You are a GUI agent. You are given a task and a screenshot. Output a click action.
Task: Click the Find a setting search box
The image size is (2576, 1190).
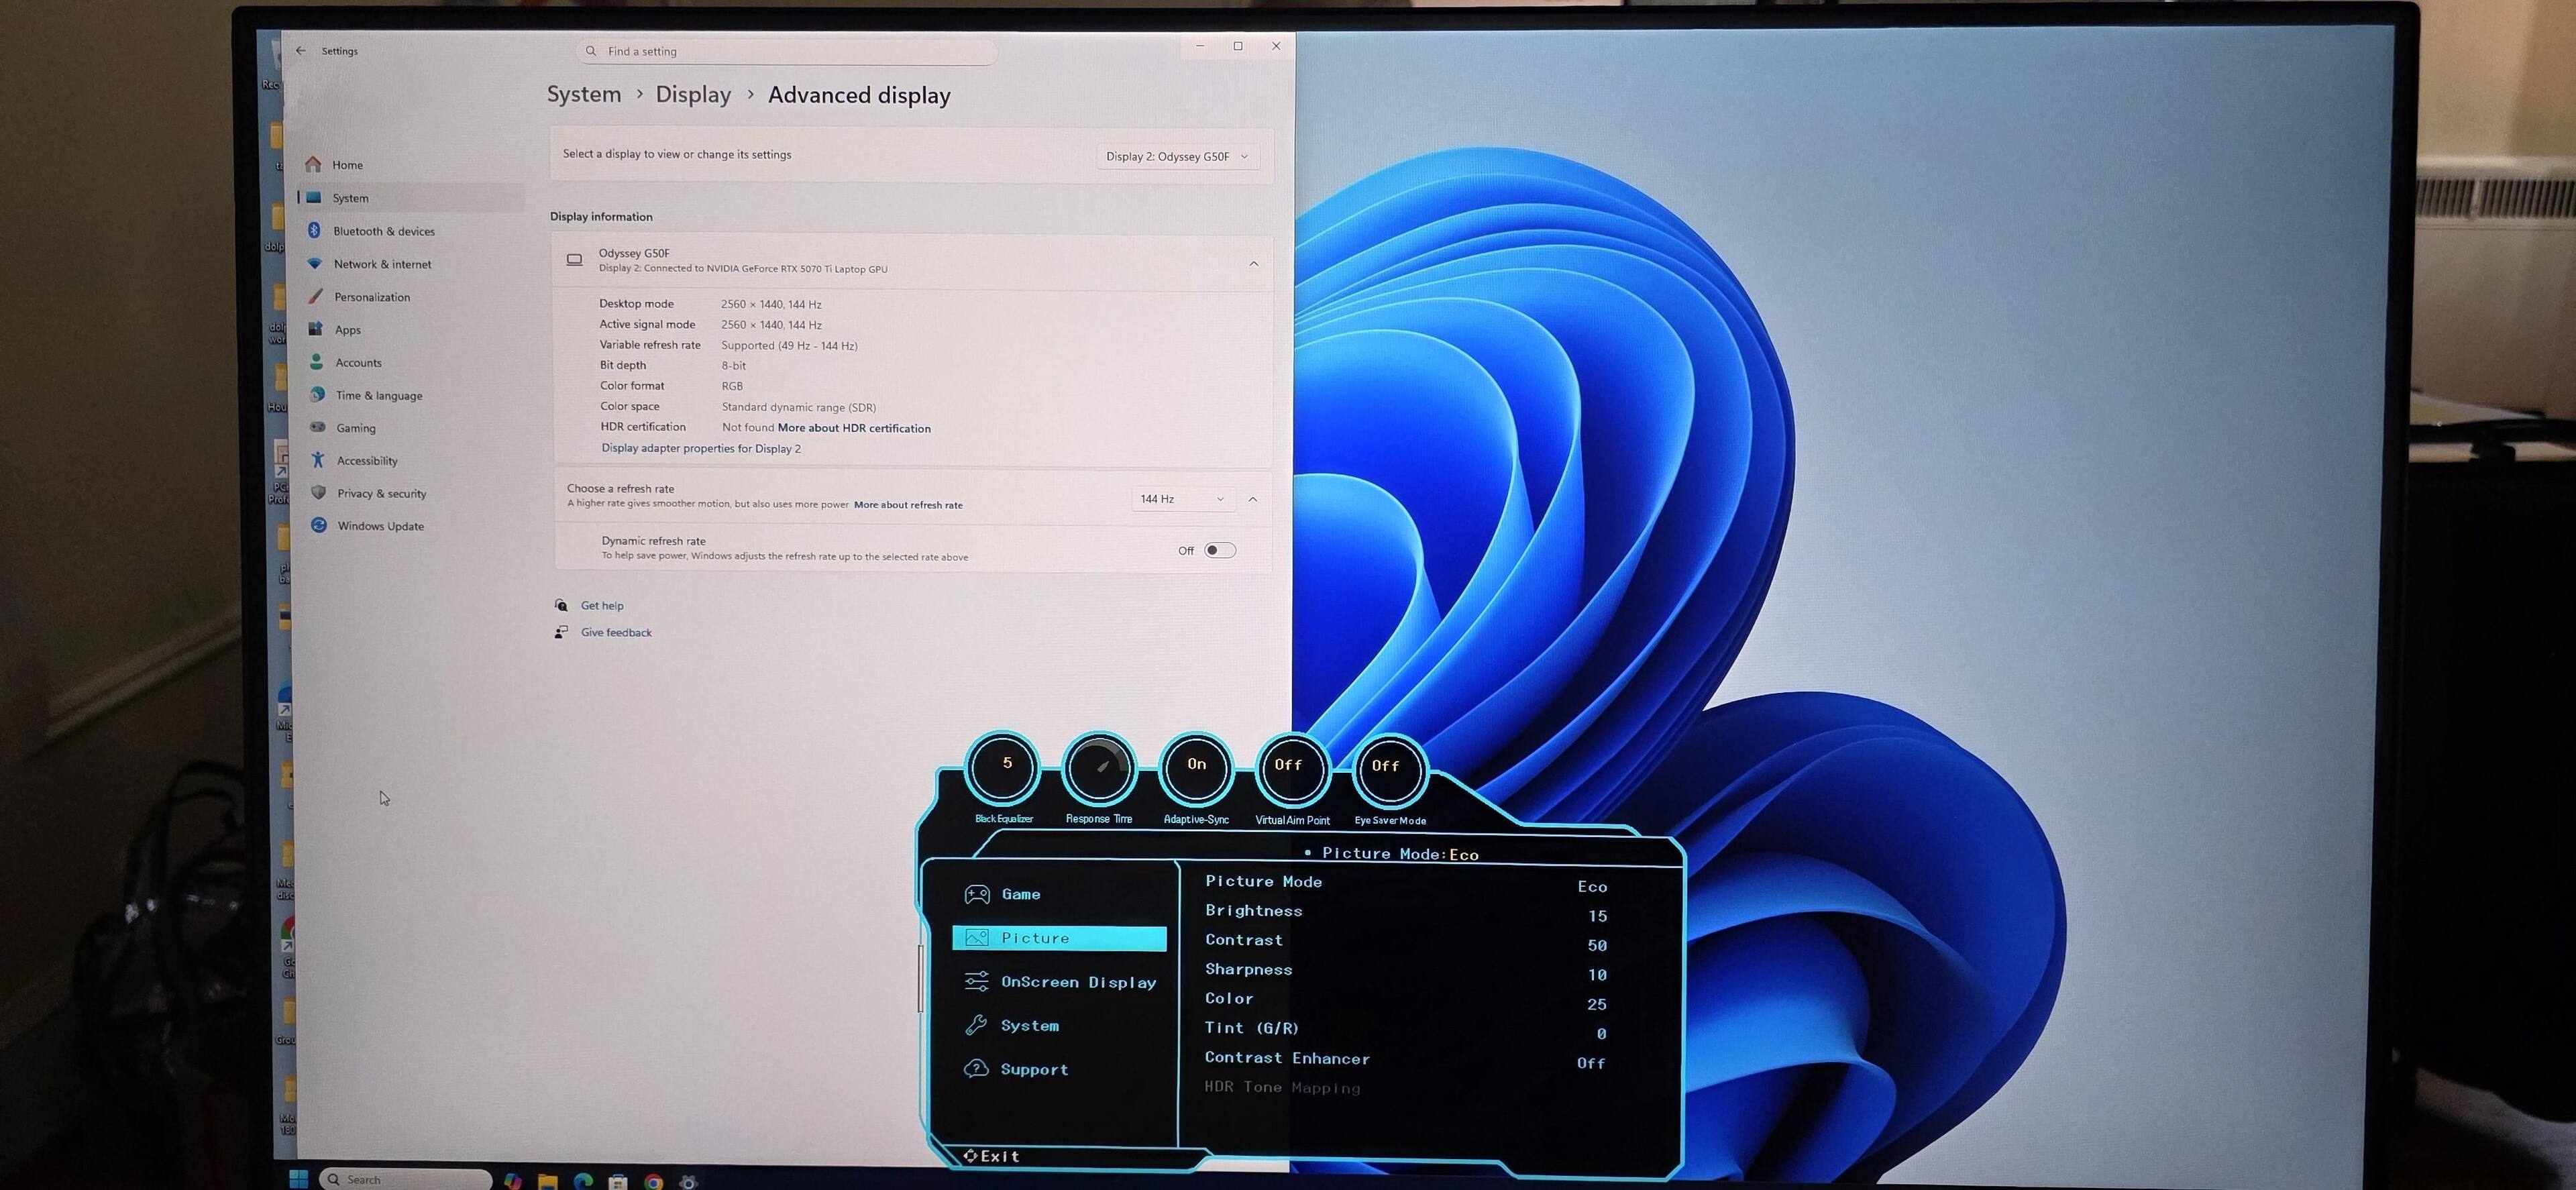pos(786,51)
